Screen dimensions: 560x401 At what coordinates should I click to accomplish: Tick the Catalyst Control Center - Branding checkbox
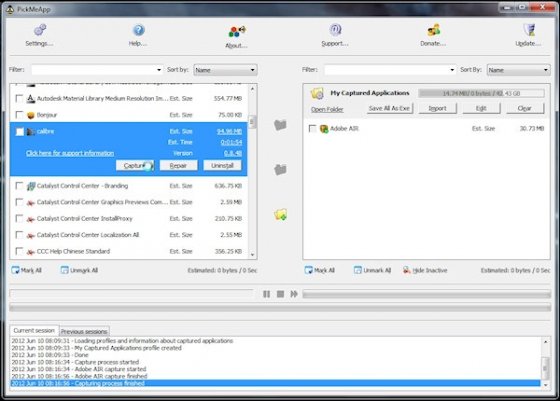(20, 186)
